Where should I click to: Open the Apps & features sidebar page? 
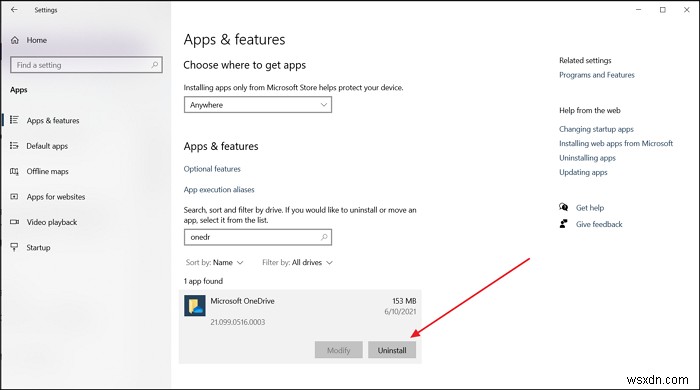[x=53, y=120]
